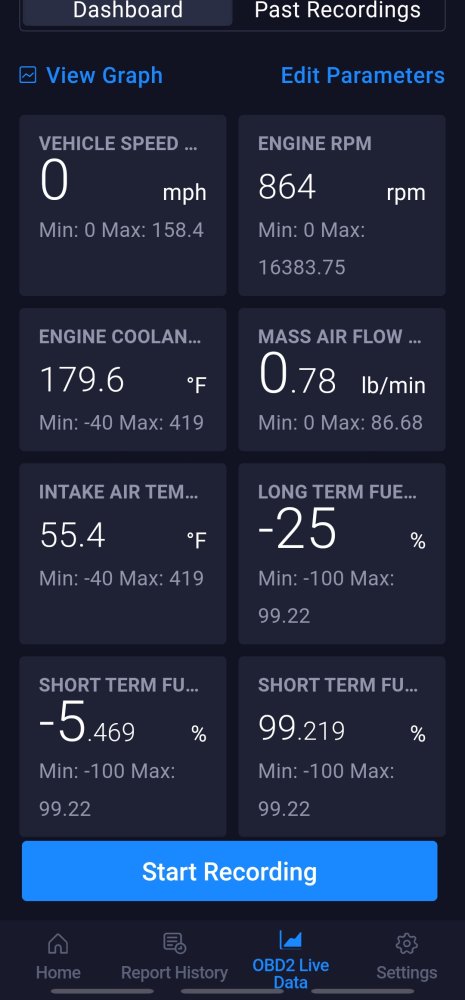Open the Home icon in bottom navigation
This screenshot has width=465, height=1000.
point(58,943)
